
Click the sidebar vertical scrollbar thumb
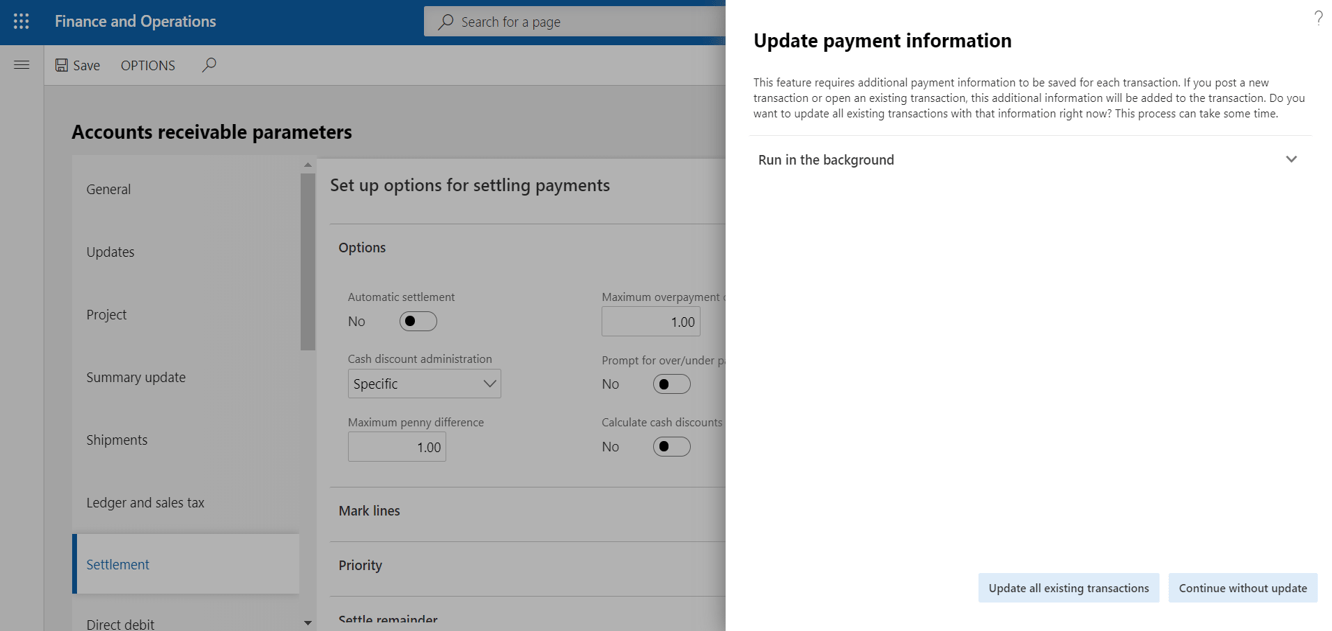(x=308, y=260)
